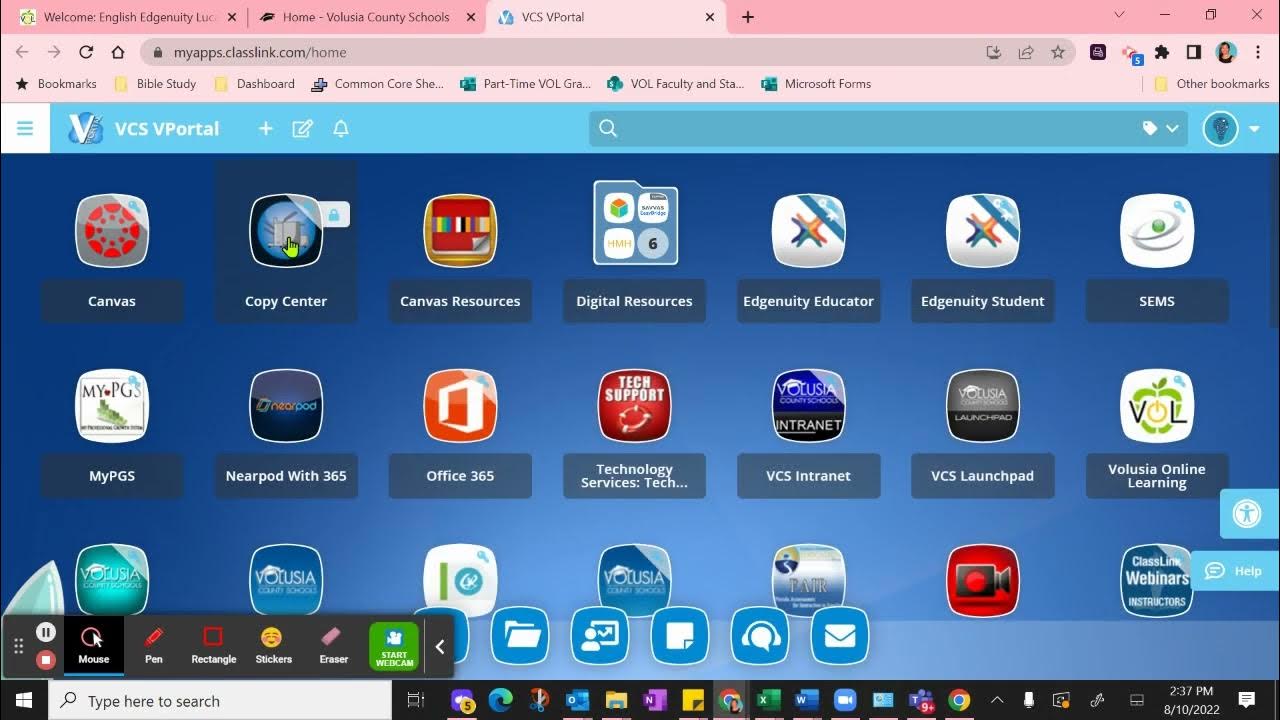
Task: Click the notifications bell icon
Action: pyautogui.click(x=341, y=129)
